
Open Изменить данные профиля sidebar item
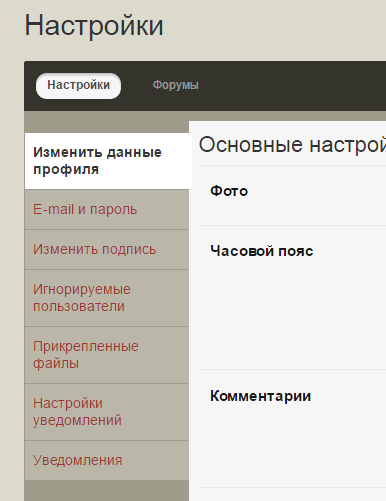click(x=107, y=161)
